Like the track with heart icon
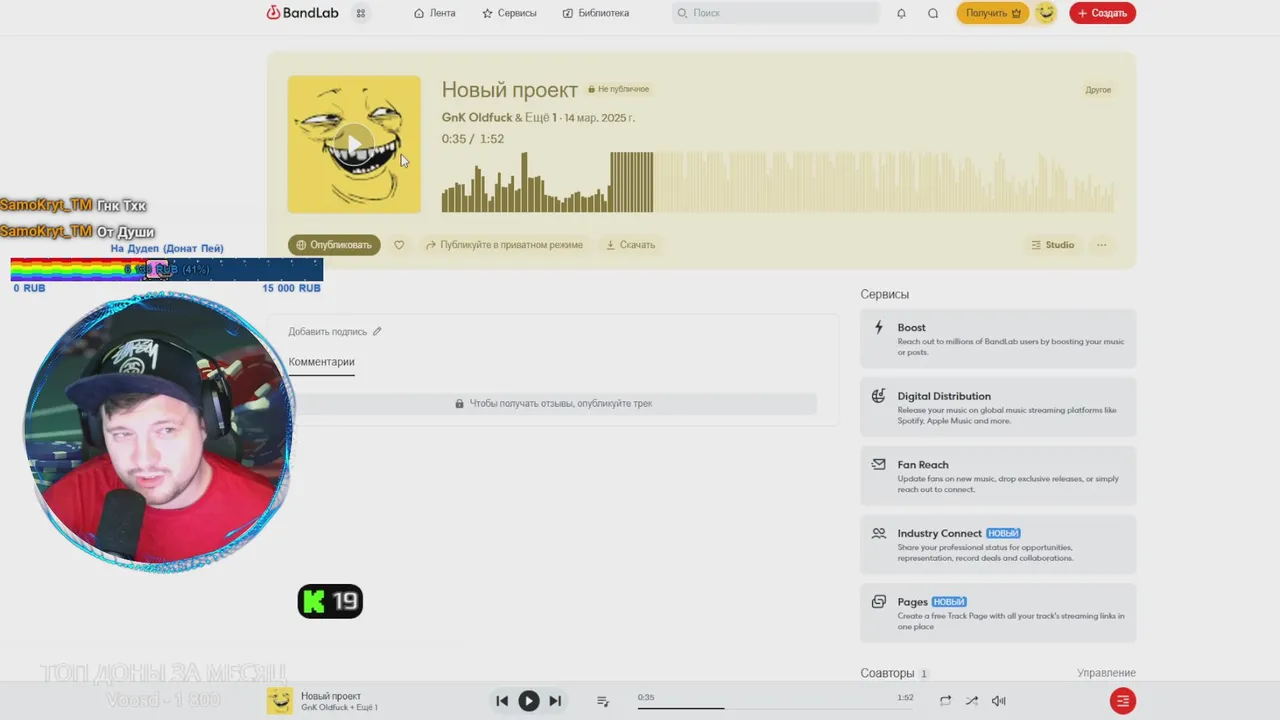Viewport: 1280px width, 720px height. coord(399,245)
